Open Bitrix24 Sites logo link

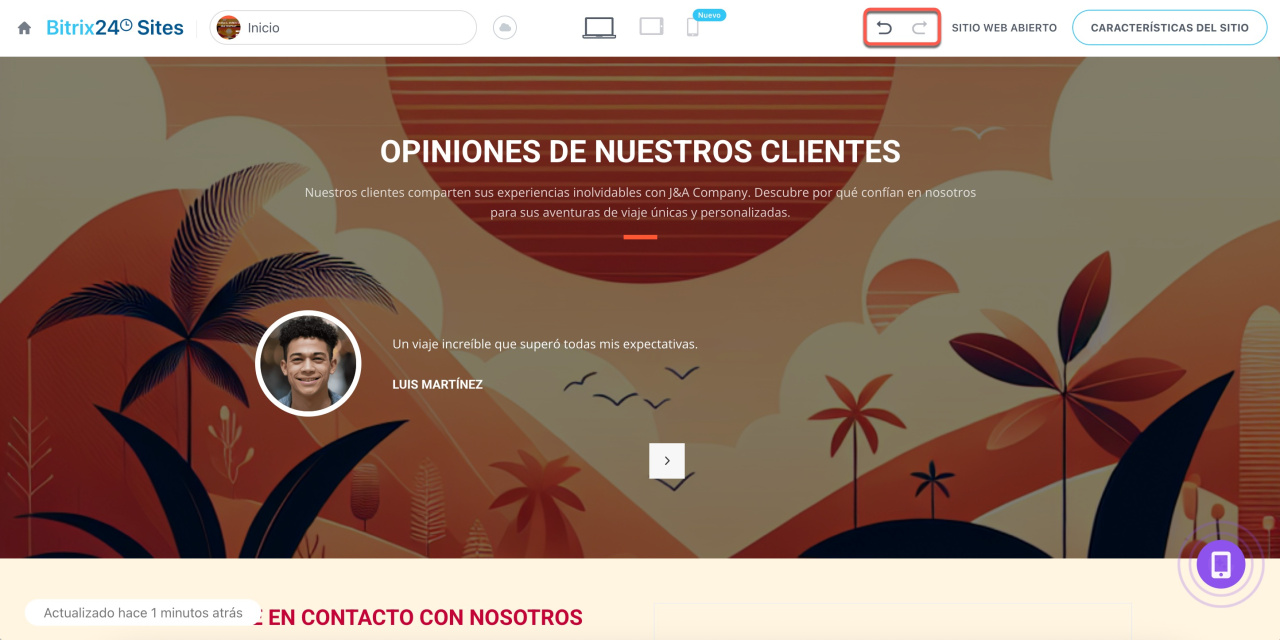(x=115, y=28)
